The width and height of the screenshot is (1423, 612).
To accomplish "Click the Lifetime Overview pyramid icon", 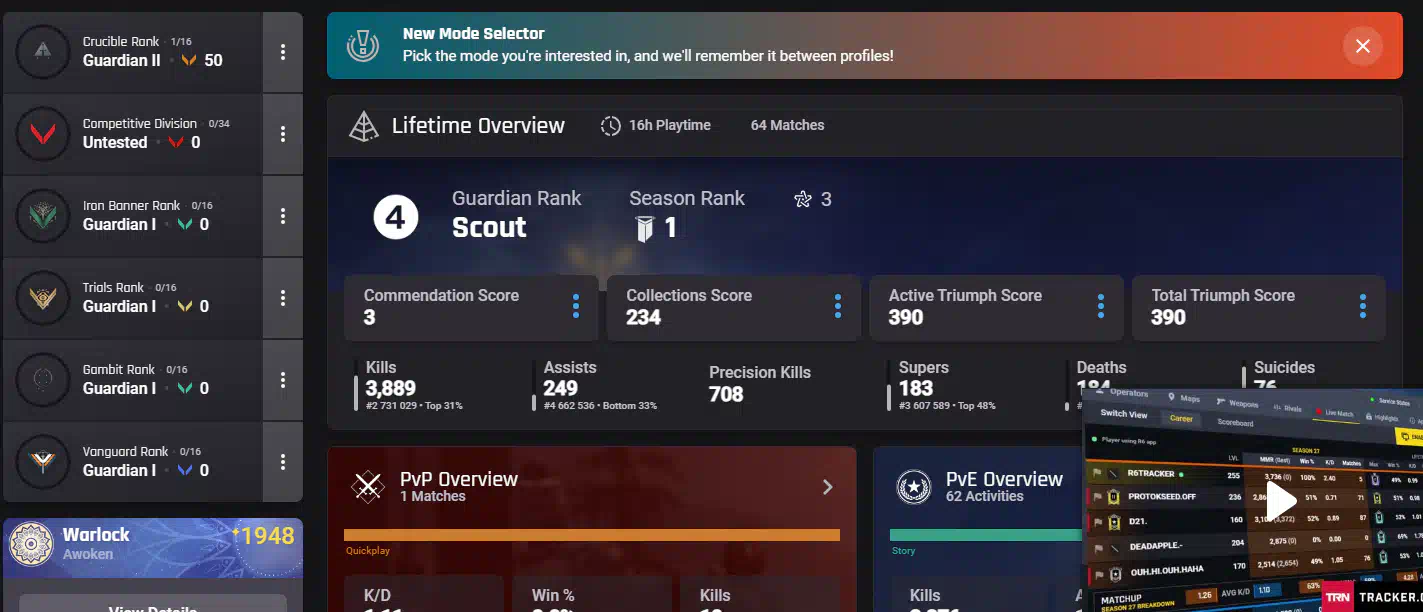I will (x=363, y=126).
